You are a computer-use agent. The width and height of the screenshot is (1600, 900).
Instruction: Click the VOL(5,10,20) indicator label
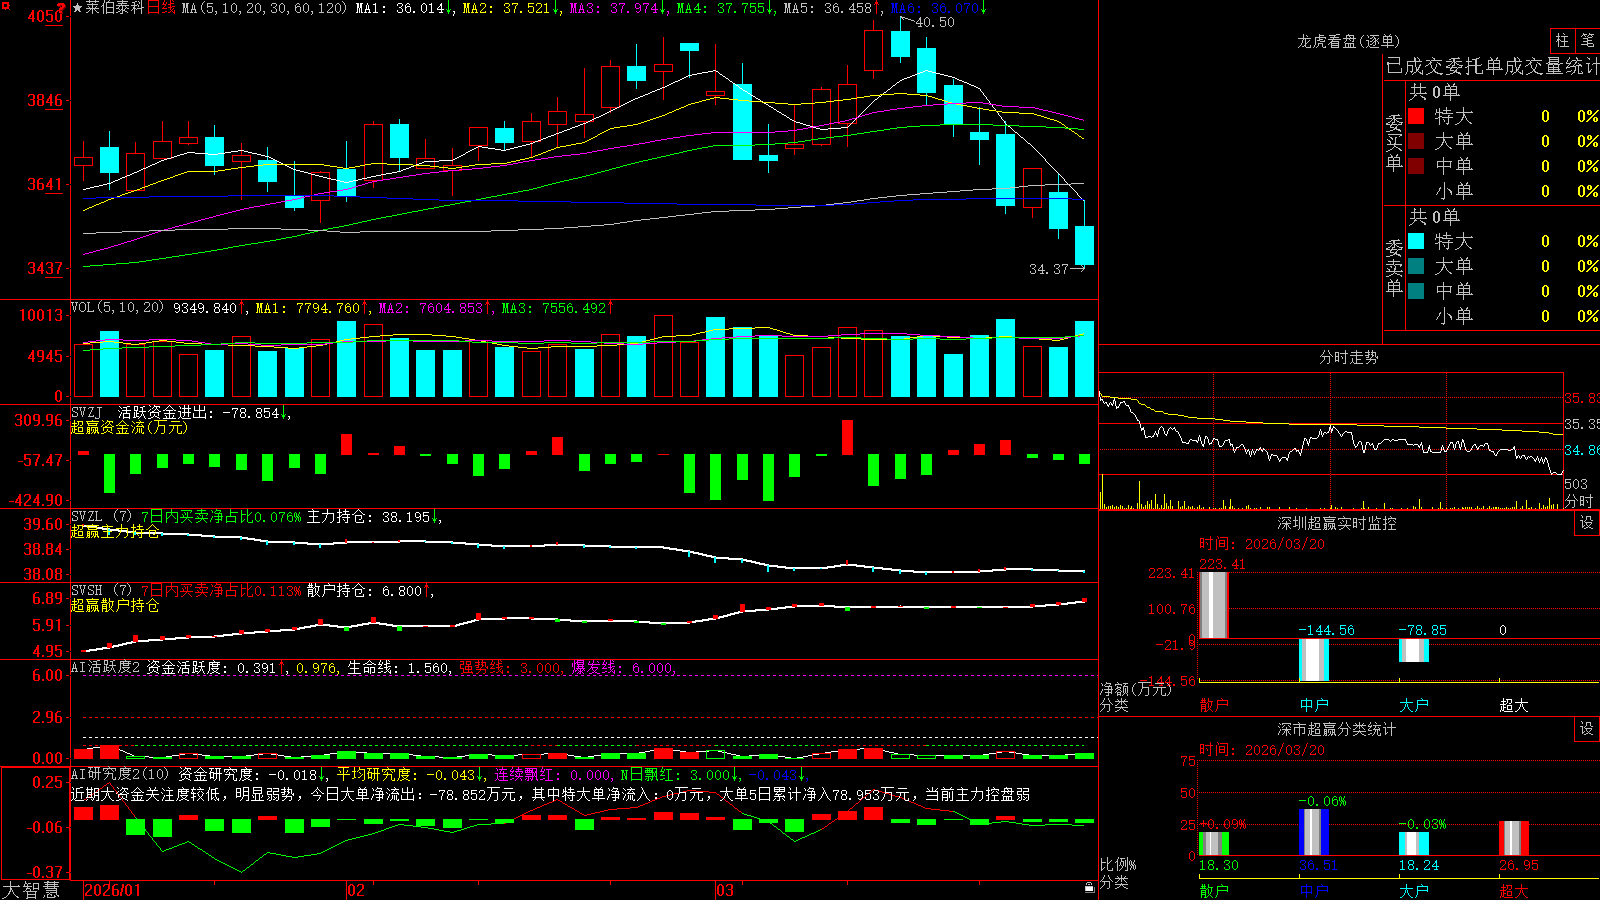click(117, 308)
